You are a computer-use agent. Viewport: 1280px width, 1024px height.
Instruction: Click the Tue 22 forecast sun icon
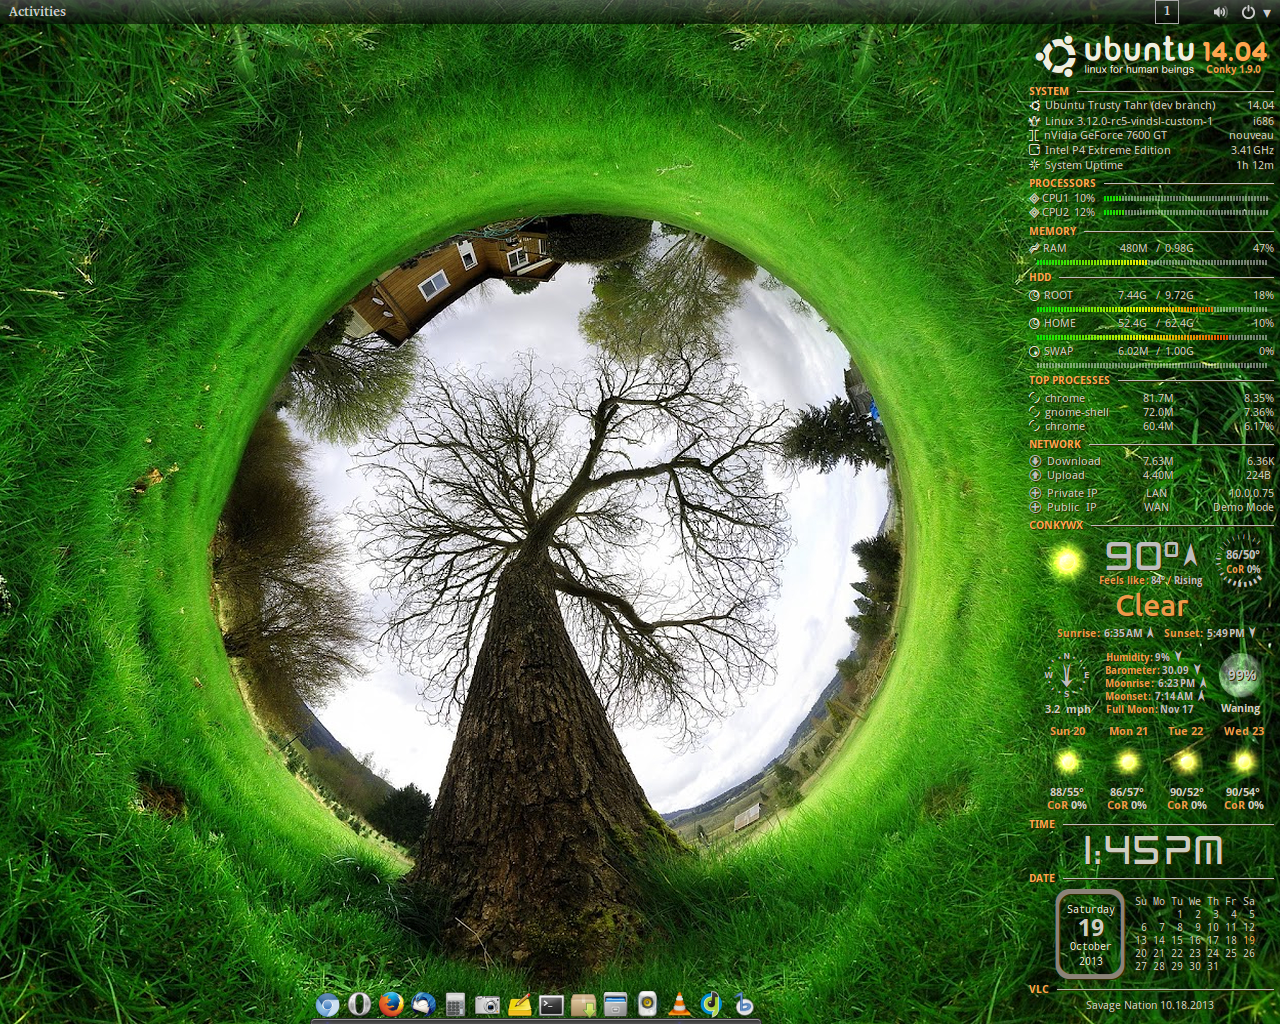pos(1187,763)
